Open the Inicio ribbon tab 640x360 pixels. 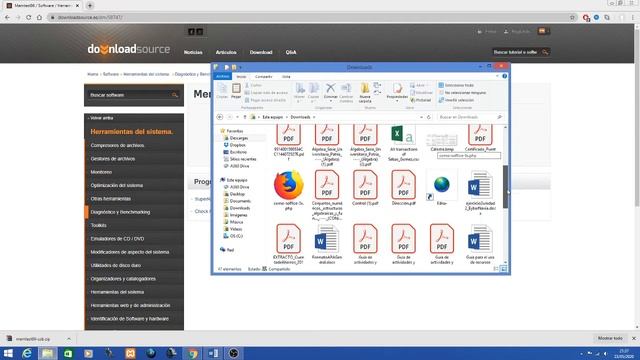click(241, 76)
